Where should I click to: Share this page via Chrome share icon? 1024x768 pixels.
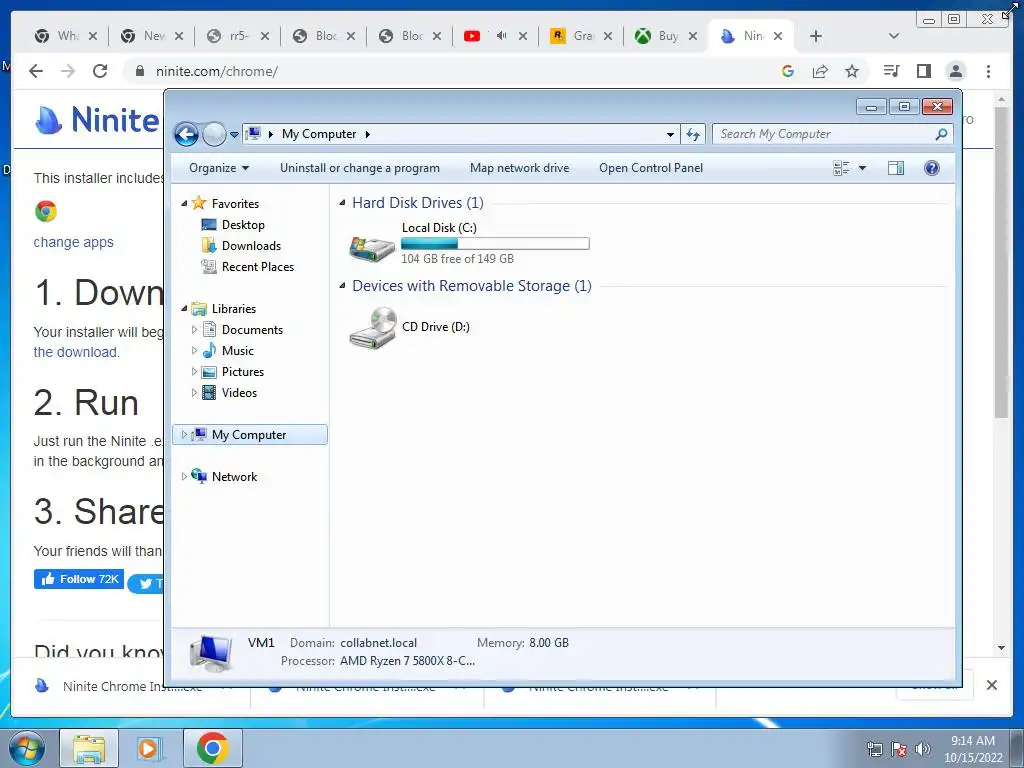[820, 71]
